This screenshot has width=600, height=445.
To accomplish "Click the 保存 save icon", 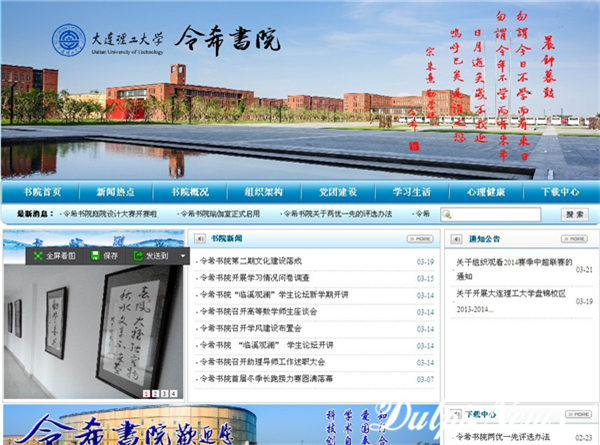I will pos(95,256).
